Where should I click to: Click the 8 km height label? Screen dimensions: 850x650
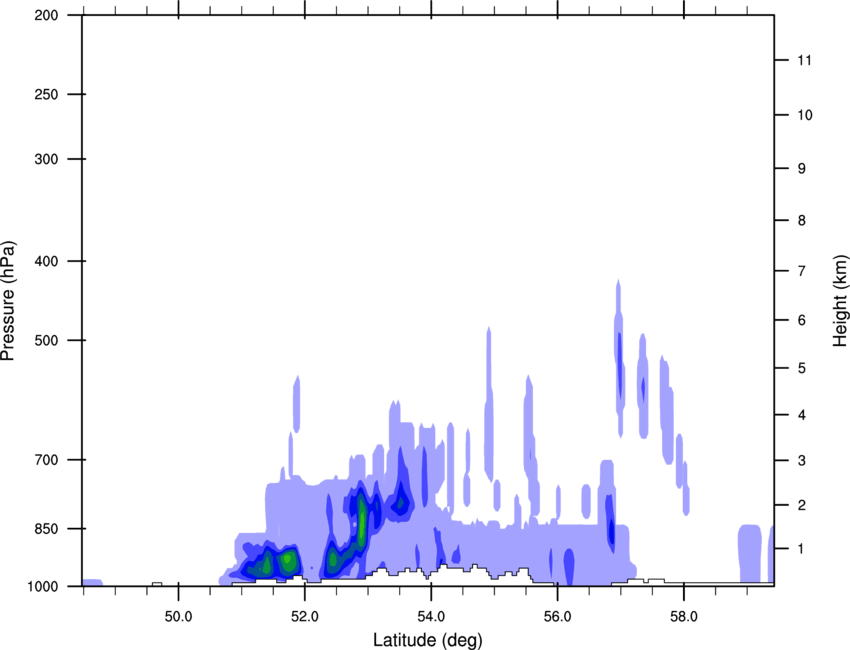(802, 220)
